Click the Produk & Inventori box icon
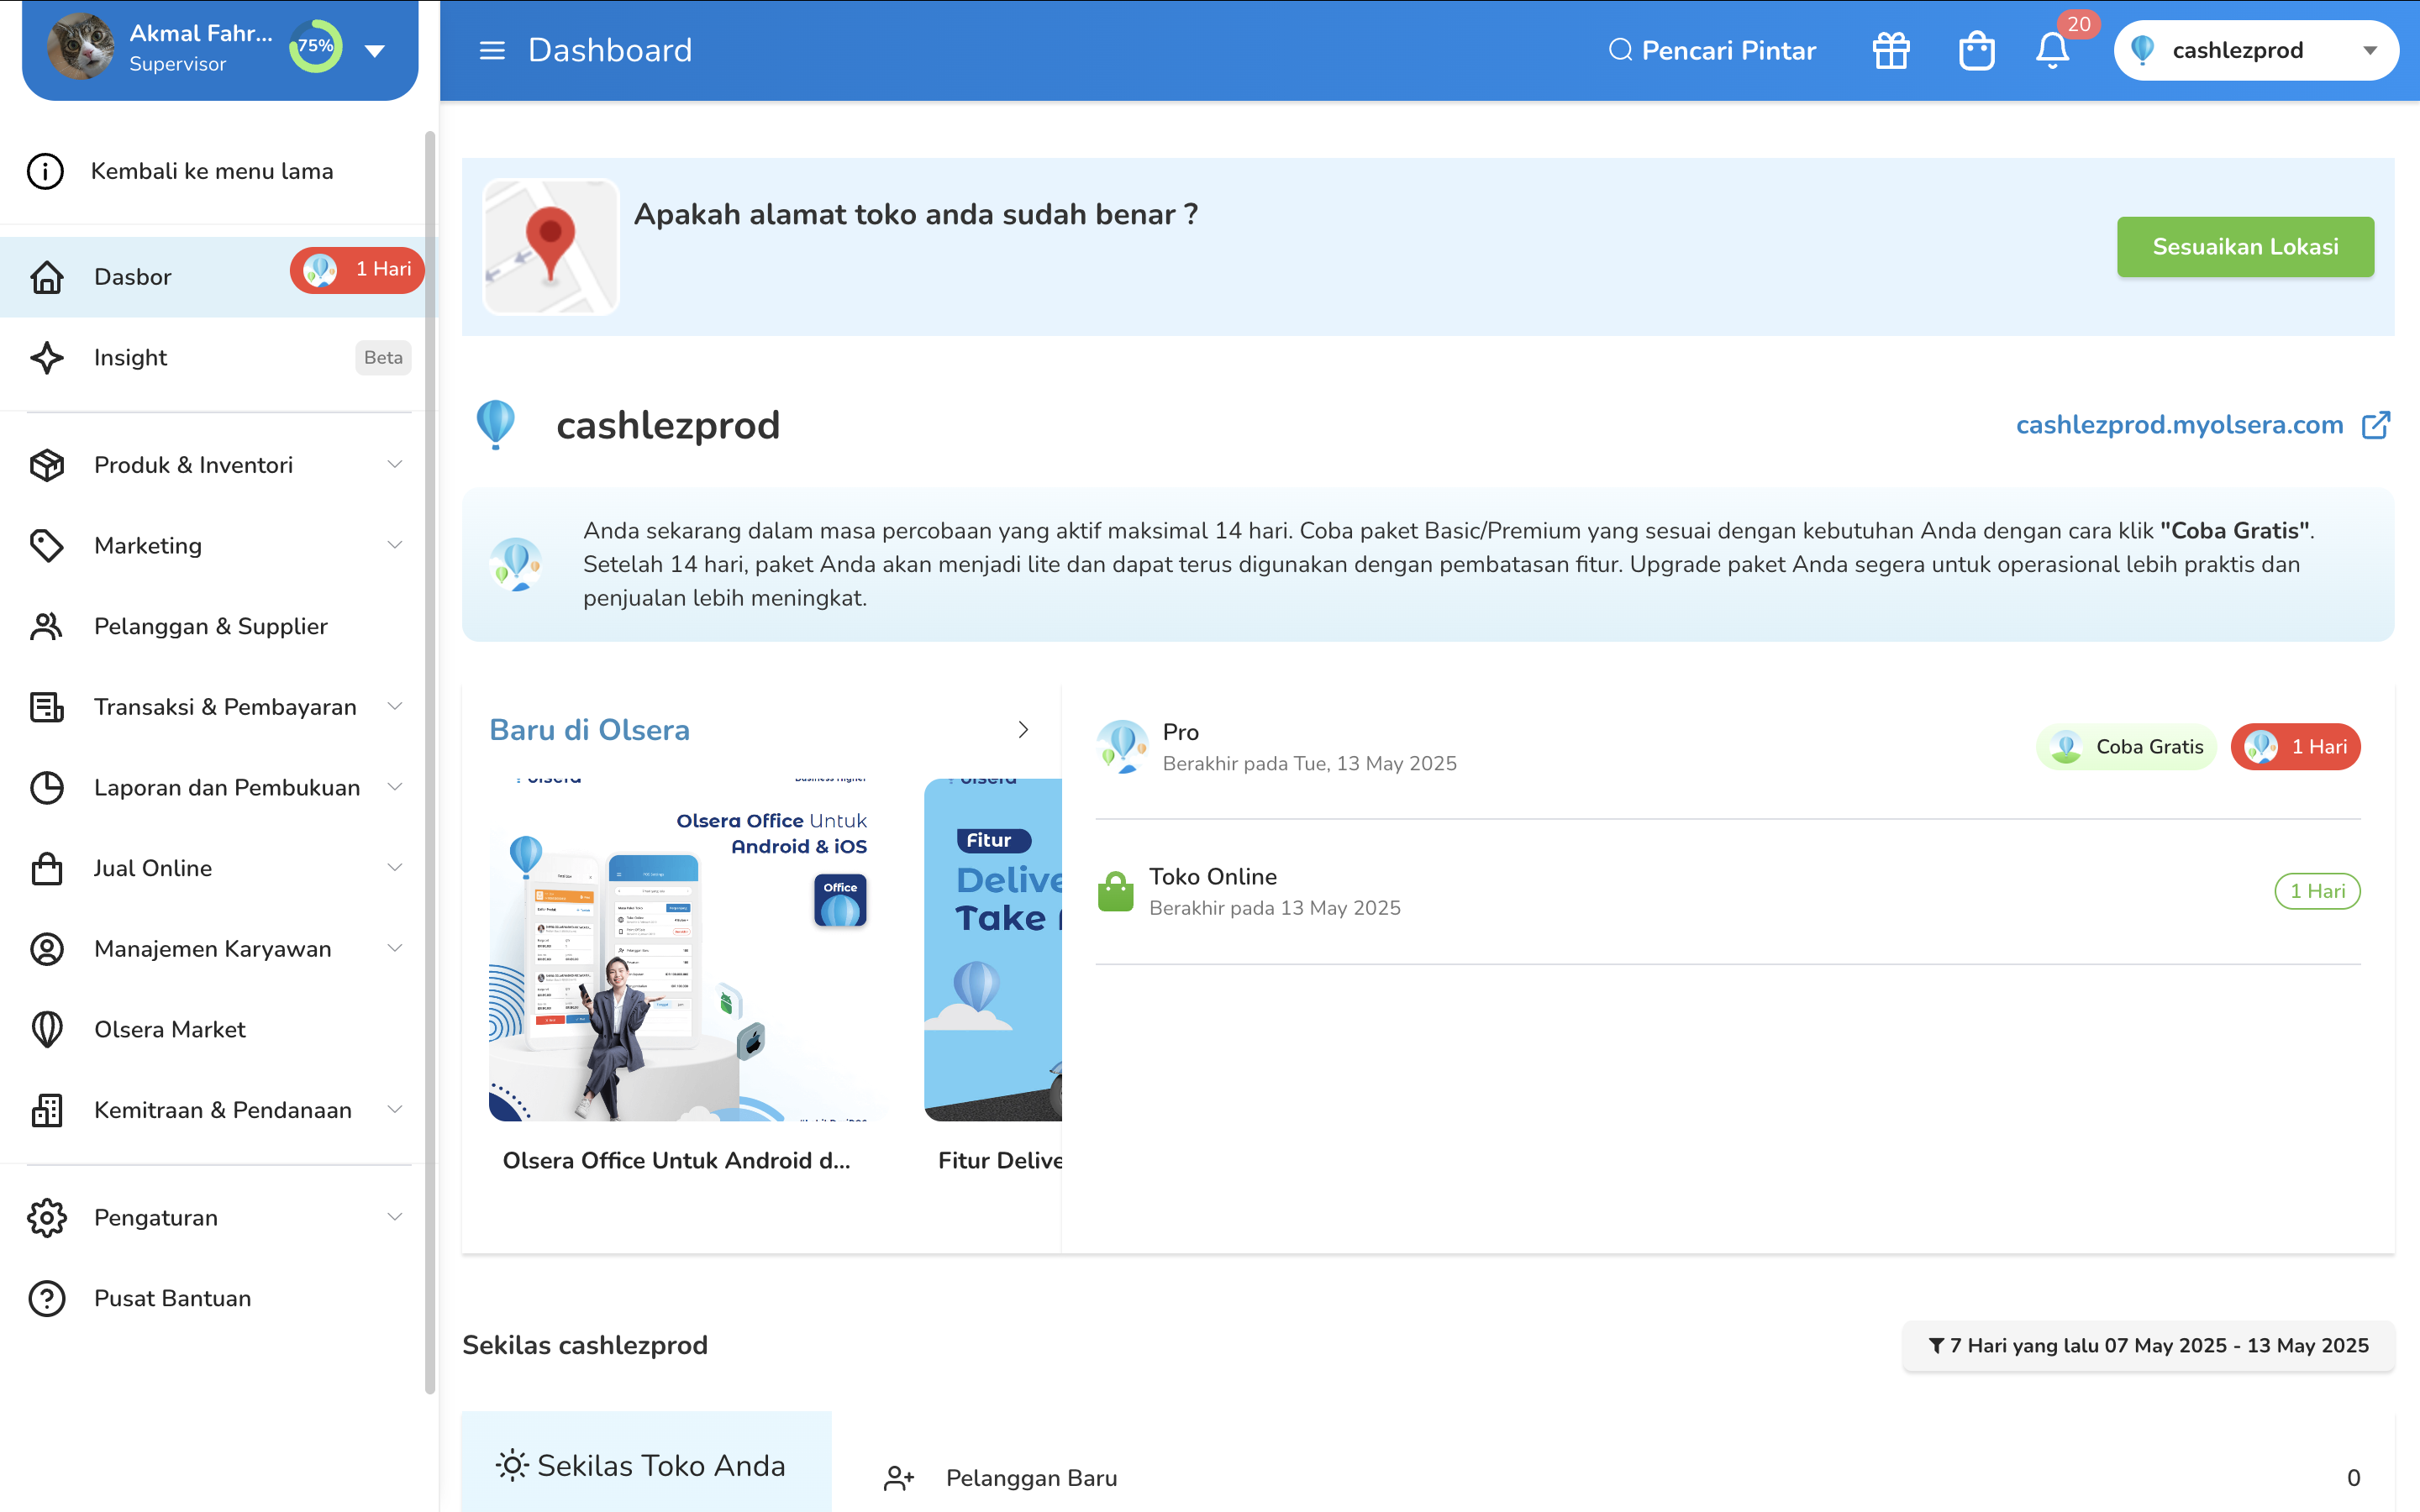This screenshot has height=1512, width=2420. click(x=47, y=465)
